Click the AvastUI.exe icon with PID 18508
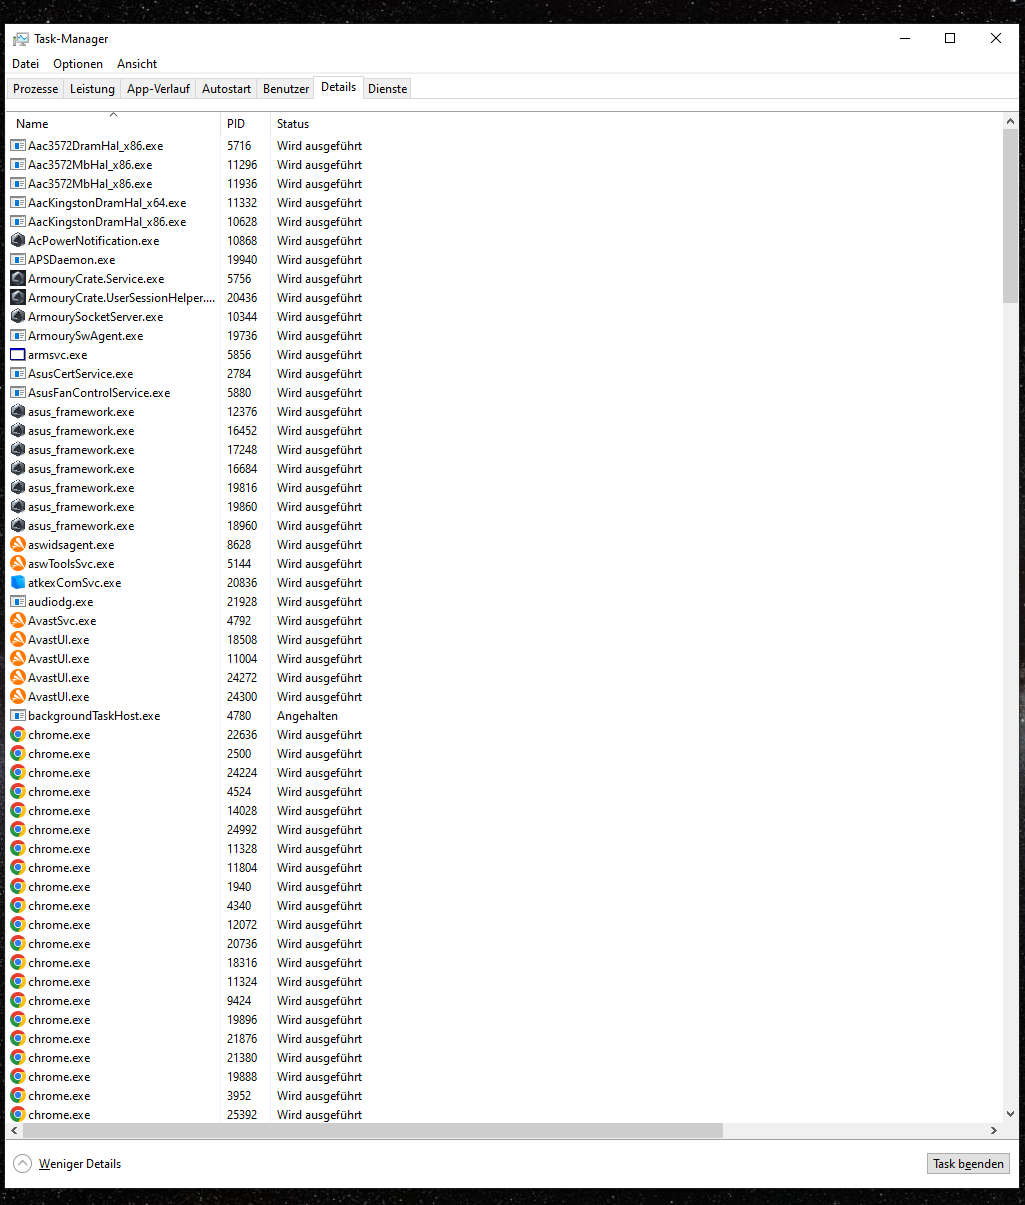This screenshot has height=1205, width=1025. [x=18, y=640]
